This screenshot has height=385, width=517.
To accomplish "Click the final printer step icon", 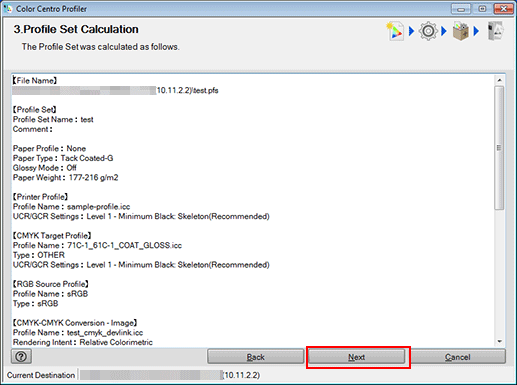I will tap(495, 31).
